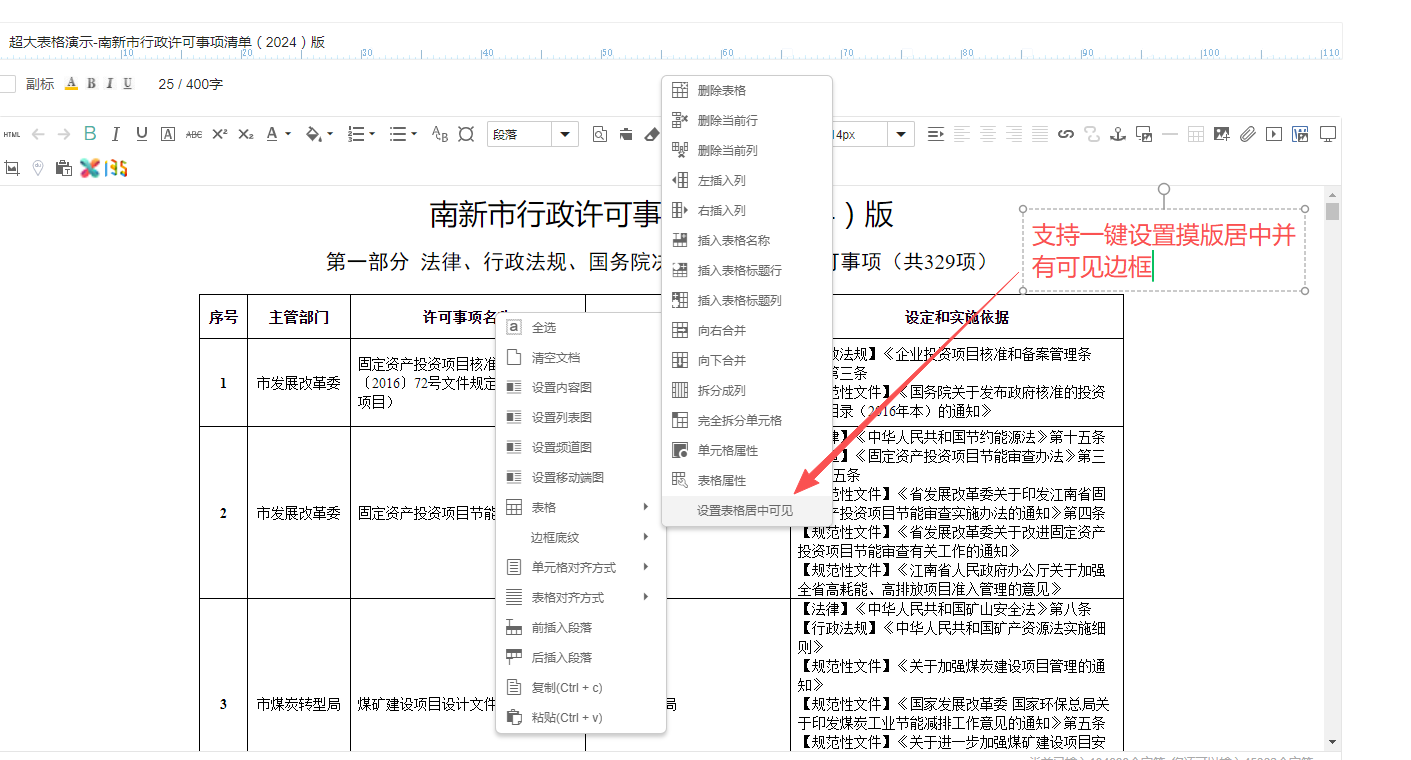The image size is (1411, 760).
Task: Click the eraser clear-format icon
Action: (x=652, y=134)
